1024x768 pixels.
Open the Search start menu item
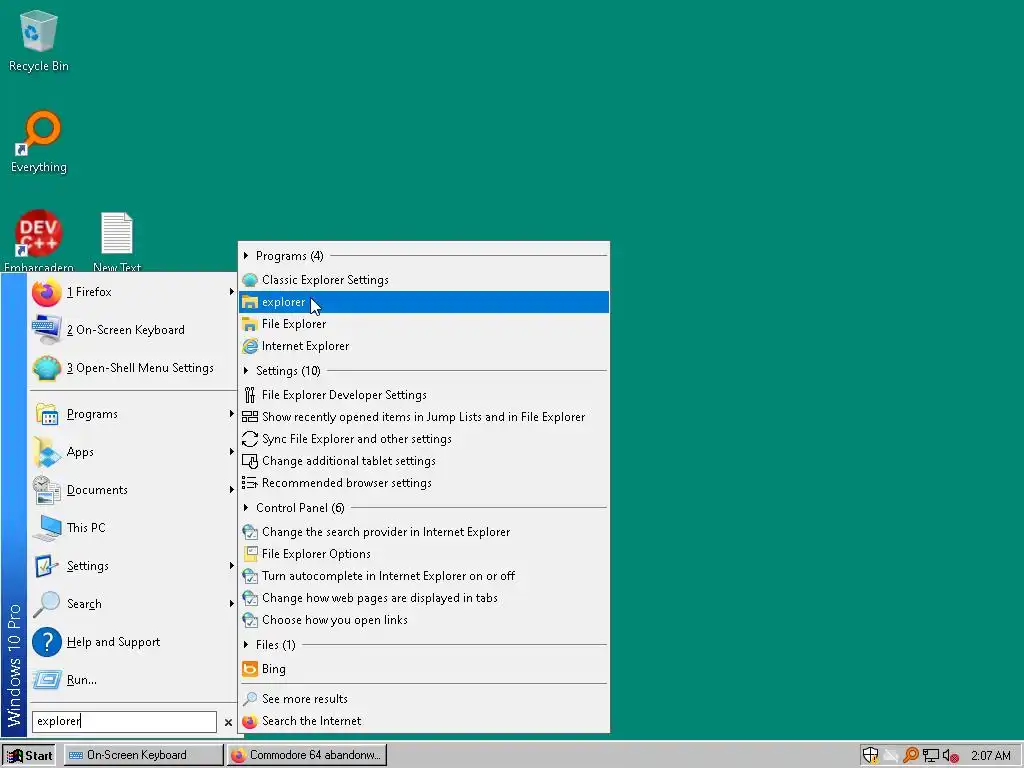(x=133, y=603)
